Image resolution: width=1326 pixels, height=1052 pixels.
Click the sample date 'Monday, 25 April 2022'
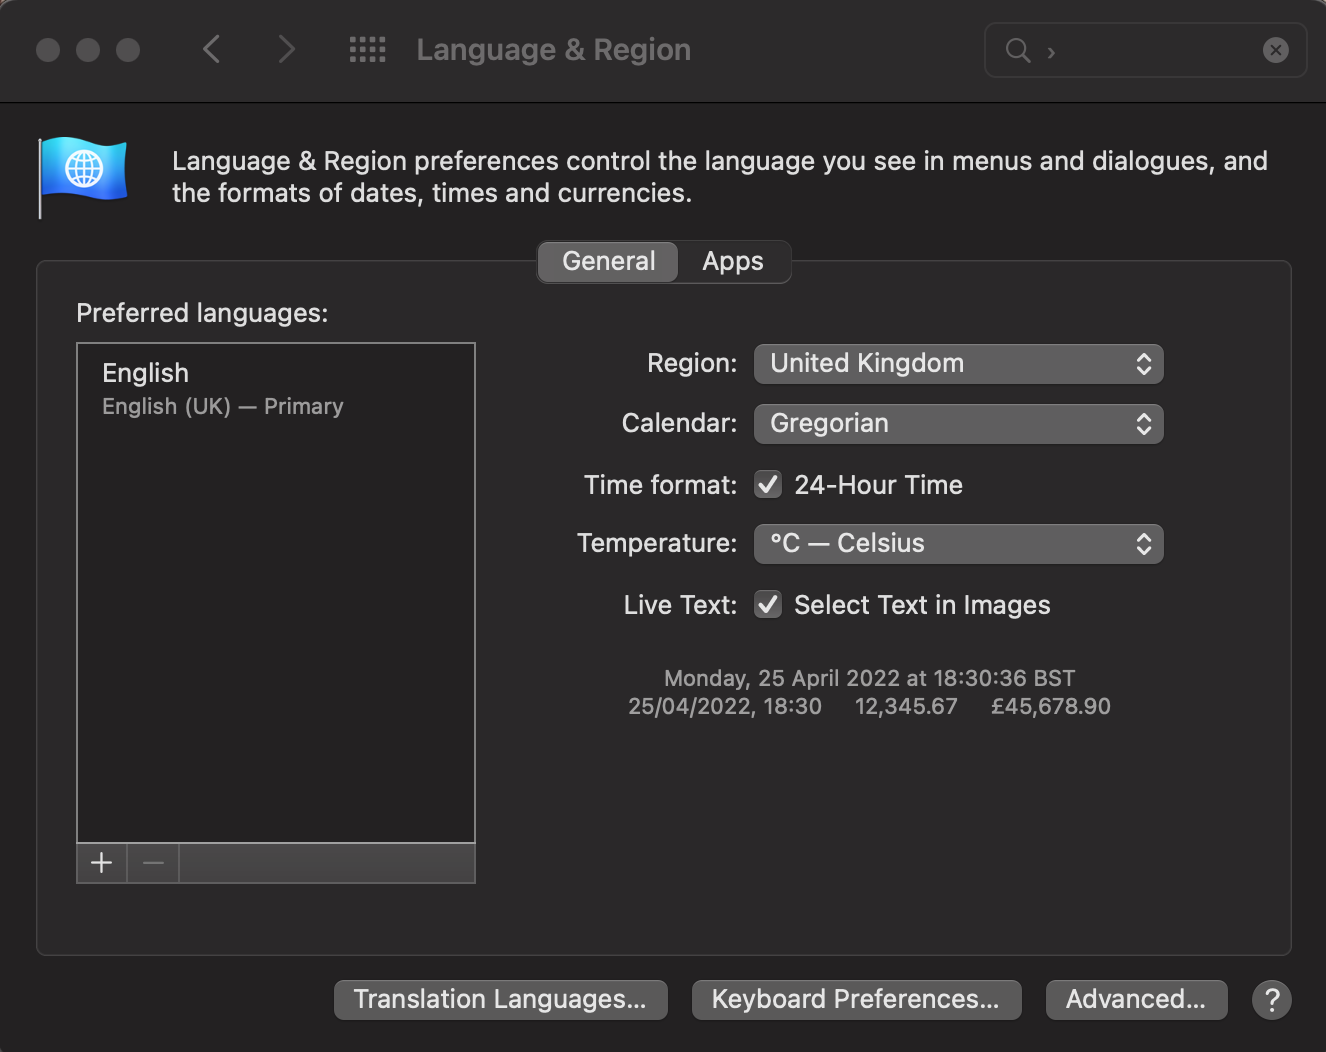coord(782,678)
